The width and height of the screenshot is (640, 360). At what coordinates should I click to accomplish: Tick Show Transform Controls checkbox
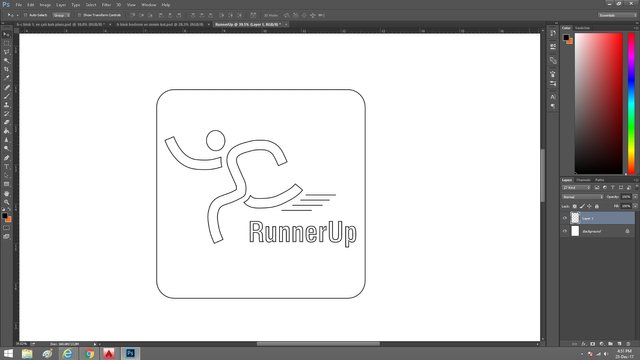point(80,15)
